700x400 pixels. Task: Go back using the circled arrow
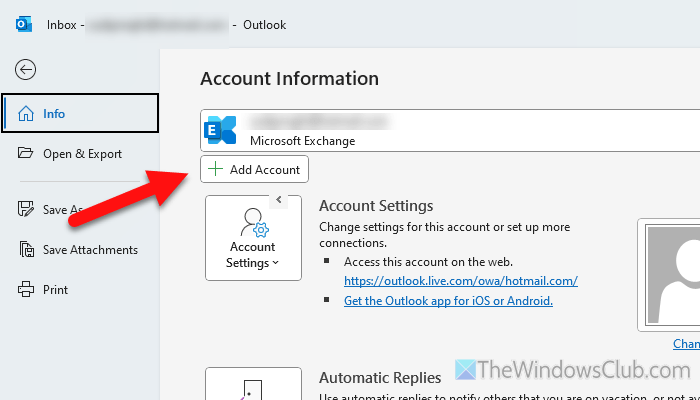(26, 69)
